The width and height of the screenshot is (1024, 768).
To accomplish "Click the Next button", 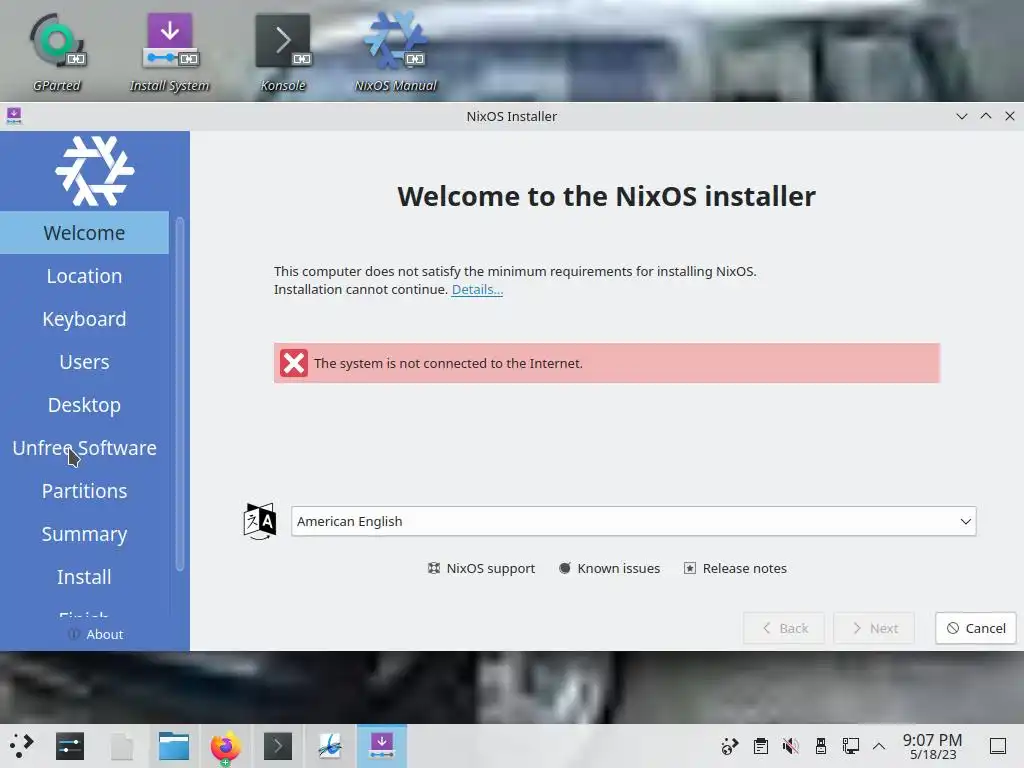I will [x=874, y=628].
